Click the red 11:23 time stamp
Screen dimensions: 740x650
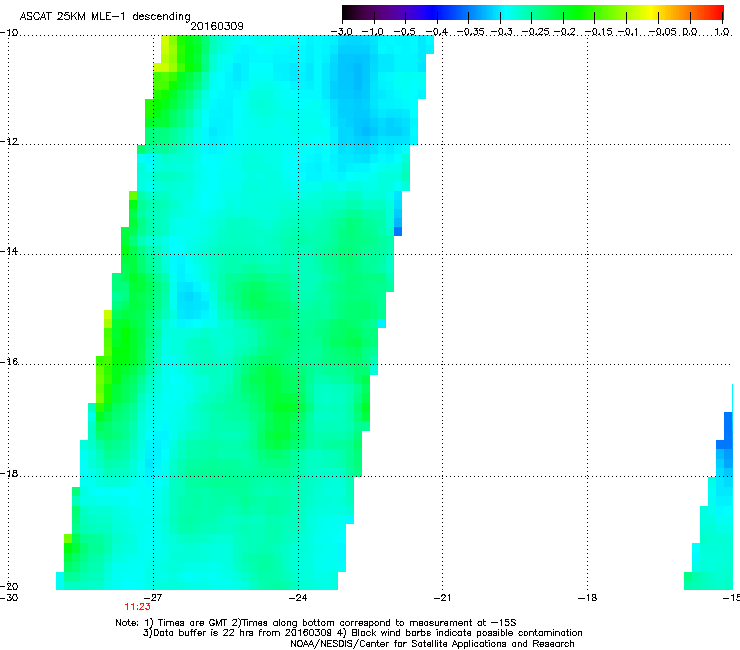click(x=137, y=607)
